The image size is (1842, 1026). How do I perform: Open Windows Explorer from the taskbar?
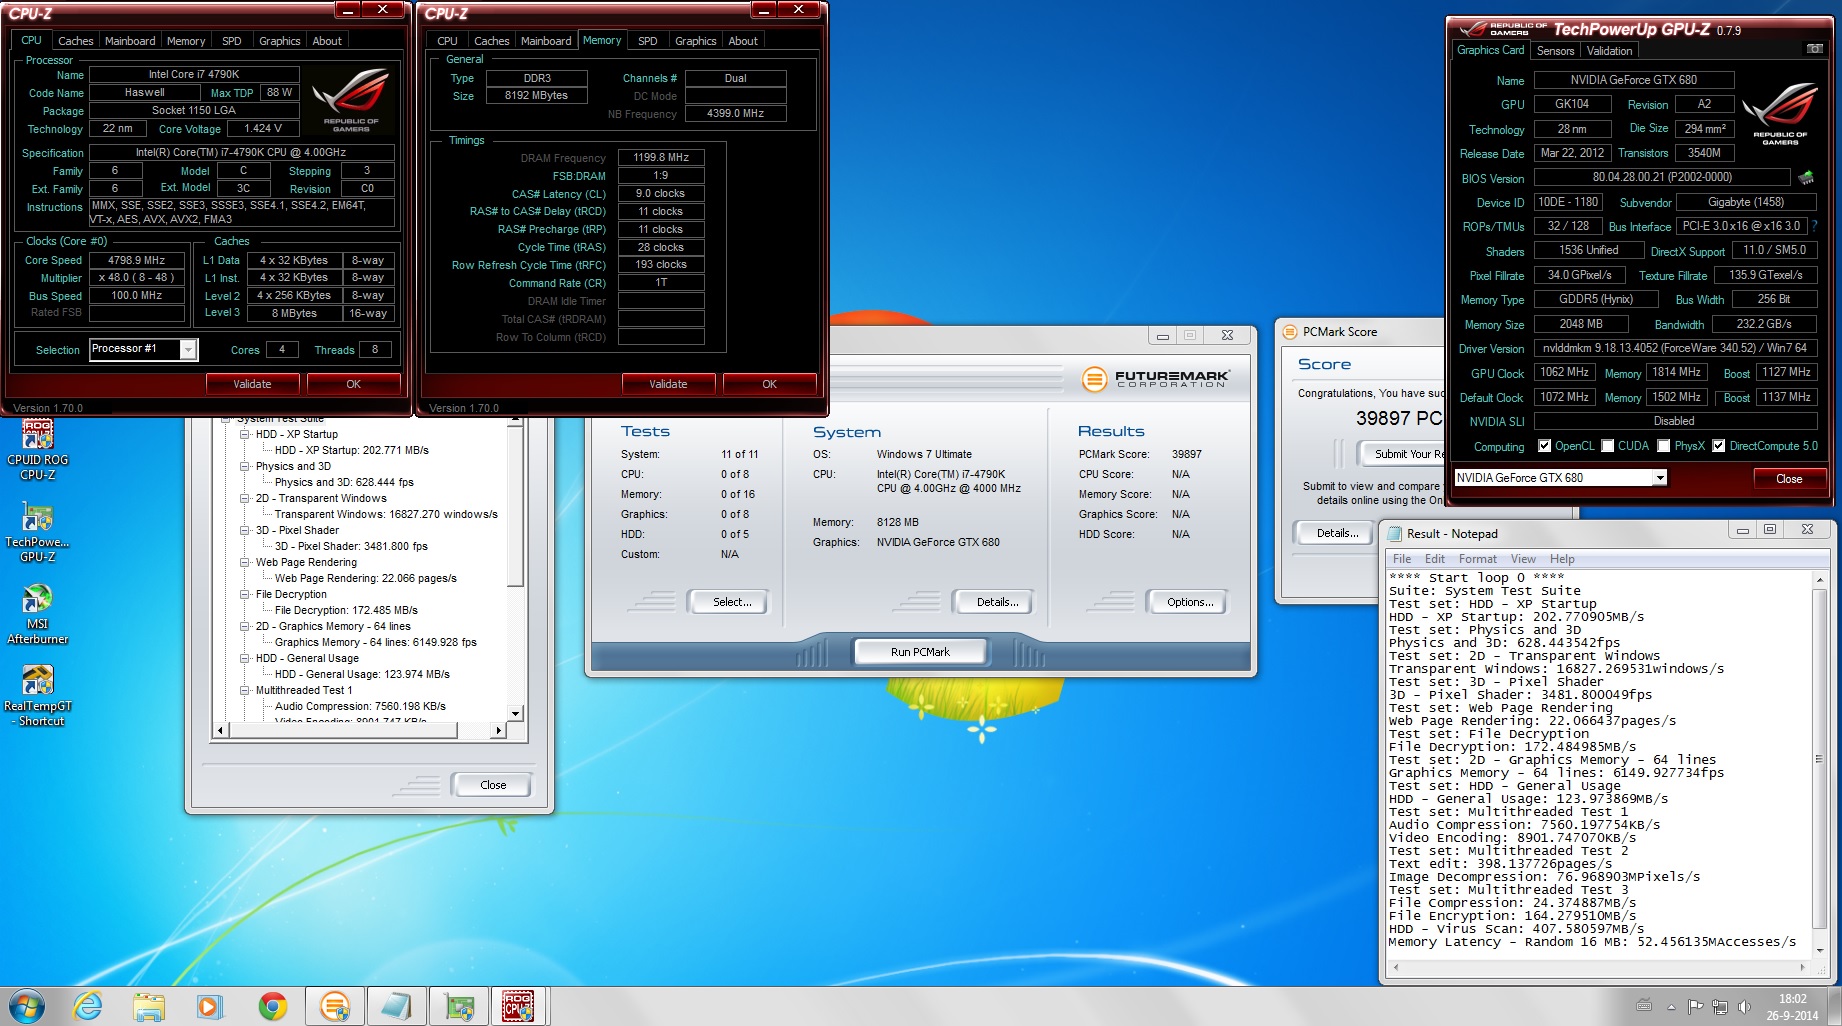coord(149,1006)
